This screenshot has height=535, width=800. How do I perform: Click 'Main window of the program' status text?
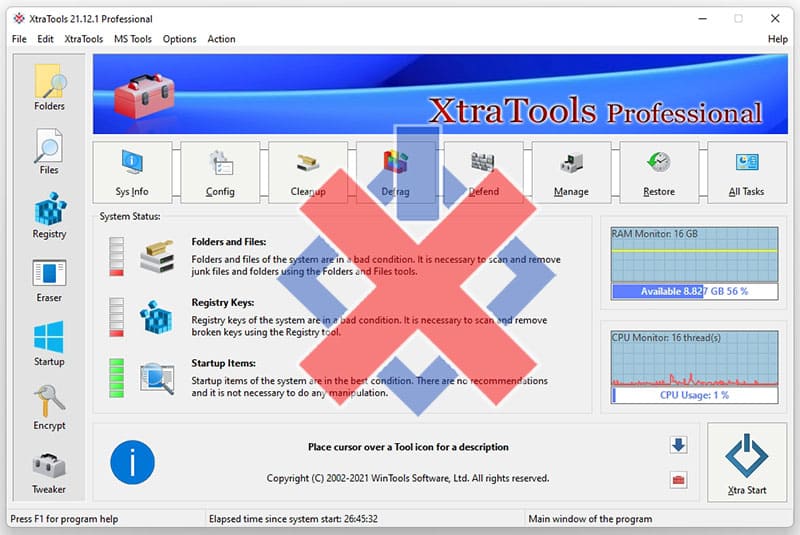coord(590,519)
